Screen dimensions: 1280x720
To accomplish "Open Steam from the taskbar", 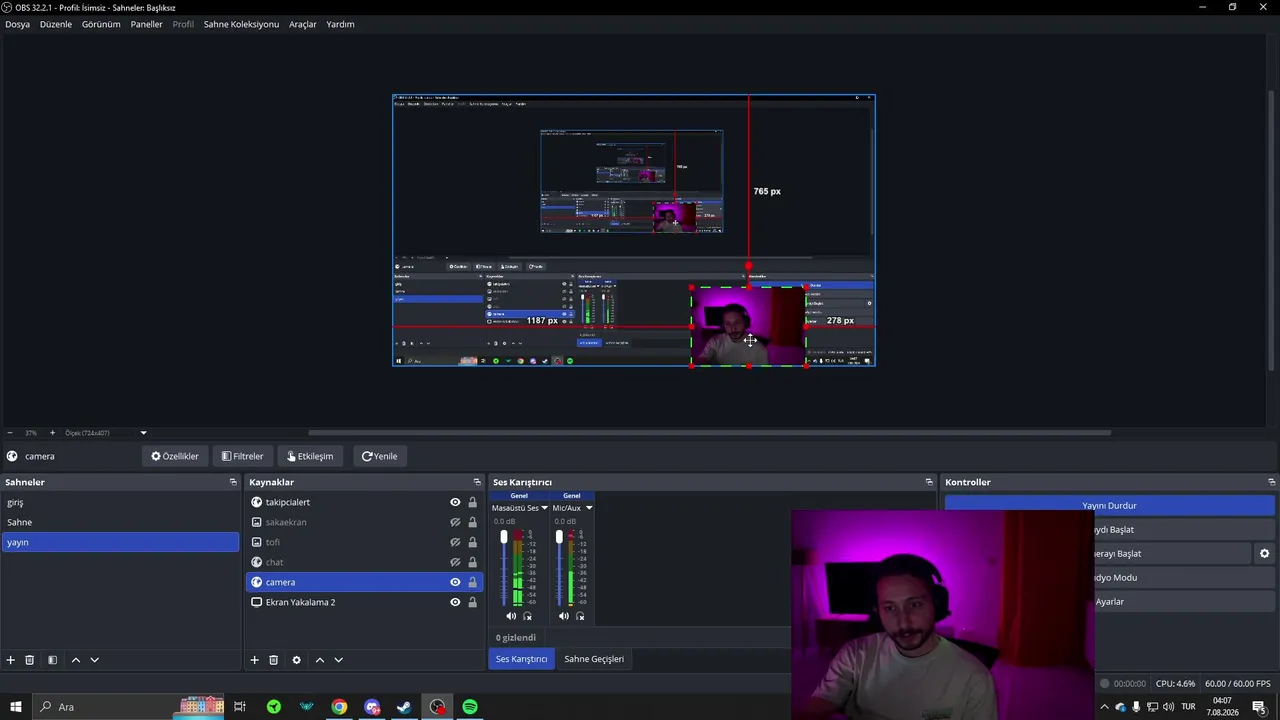I will (x=404, y=707).
